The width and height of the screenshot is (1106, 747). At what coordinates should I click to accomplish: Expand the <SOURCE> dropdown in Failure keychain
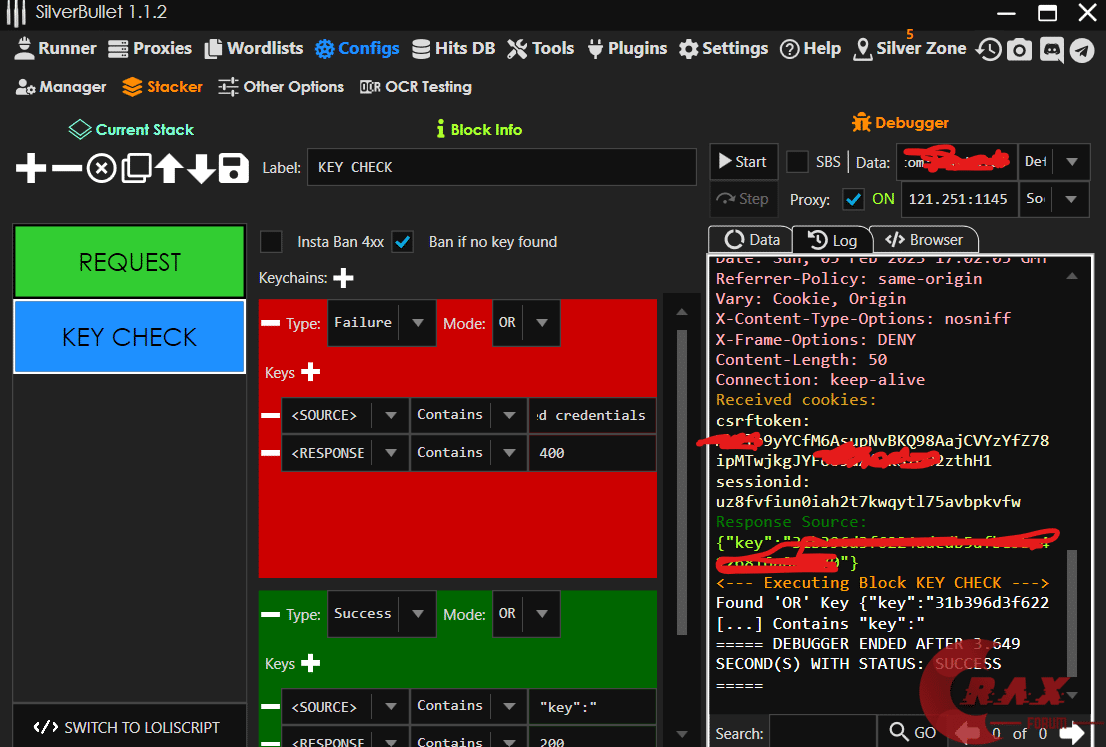(390, 415)
